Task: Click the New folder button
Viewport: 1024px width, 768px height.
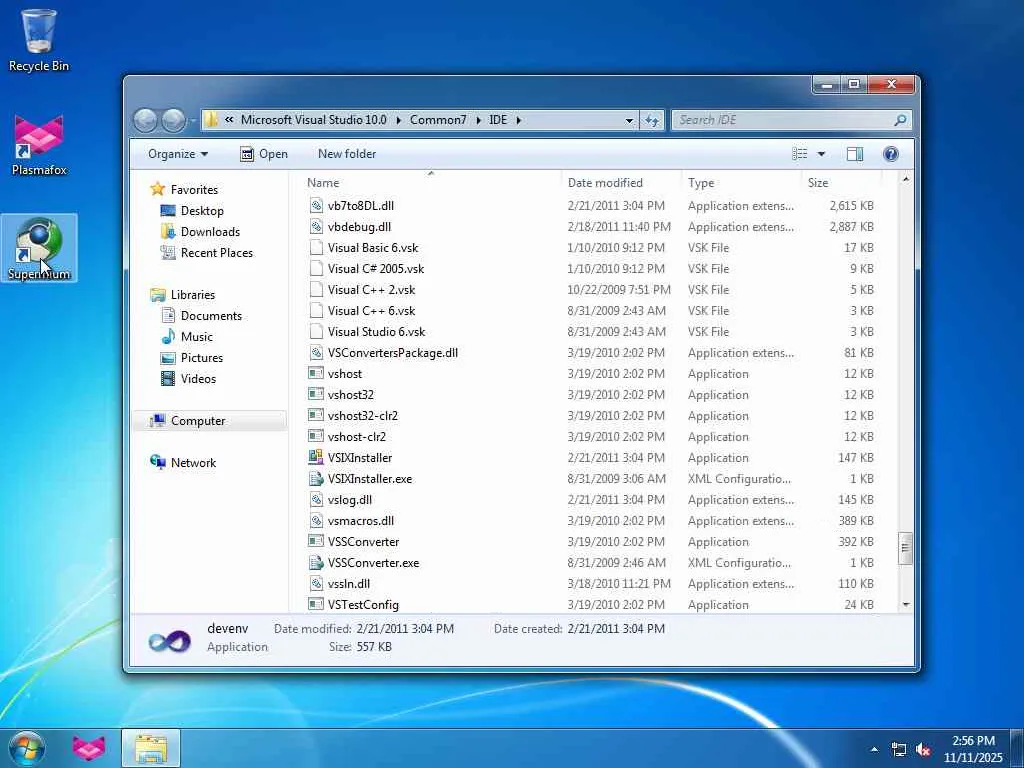Action: (347, 154)
